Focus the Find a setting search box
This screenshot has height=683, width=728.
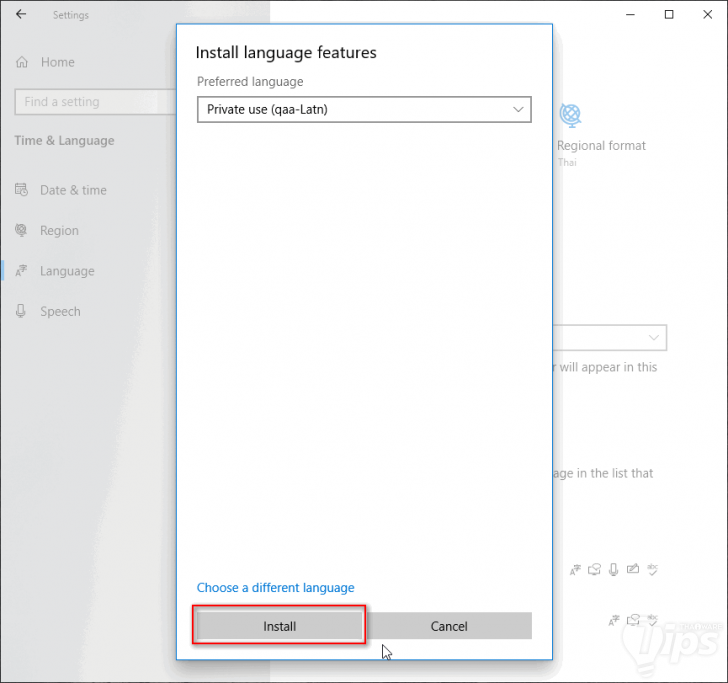click(x=95, y=102)
